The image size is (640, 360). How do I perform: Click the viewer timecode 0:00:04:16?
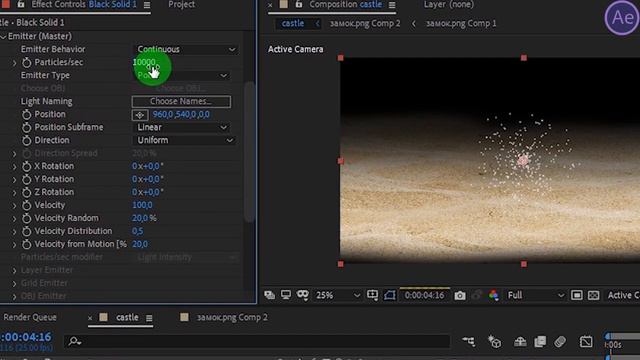[424, 295]
